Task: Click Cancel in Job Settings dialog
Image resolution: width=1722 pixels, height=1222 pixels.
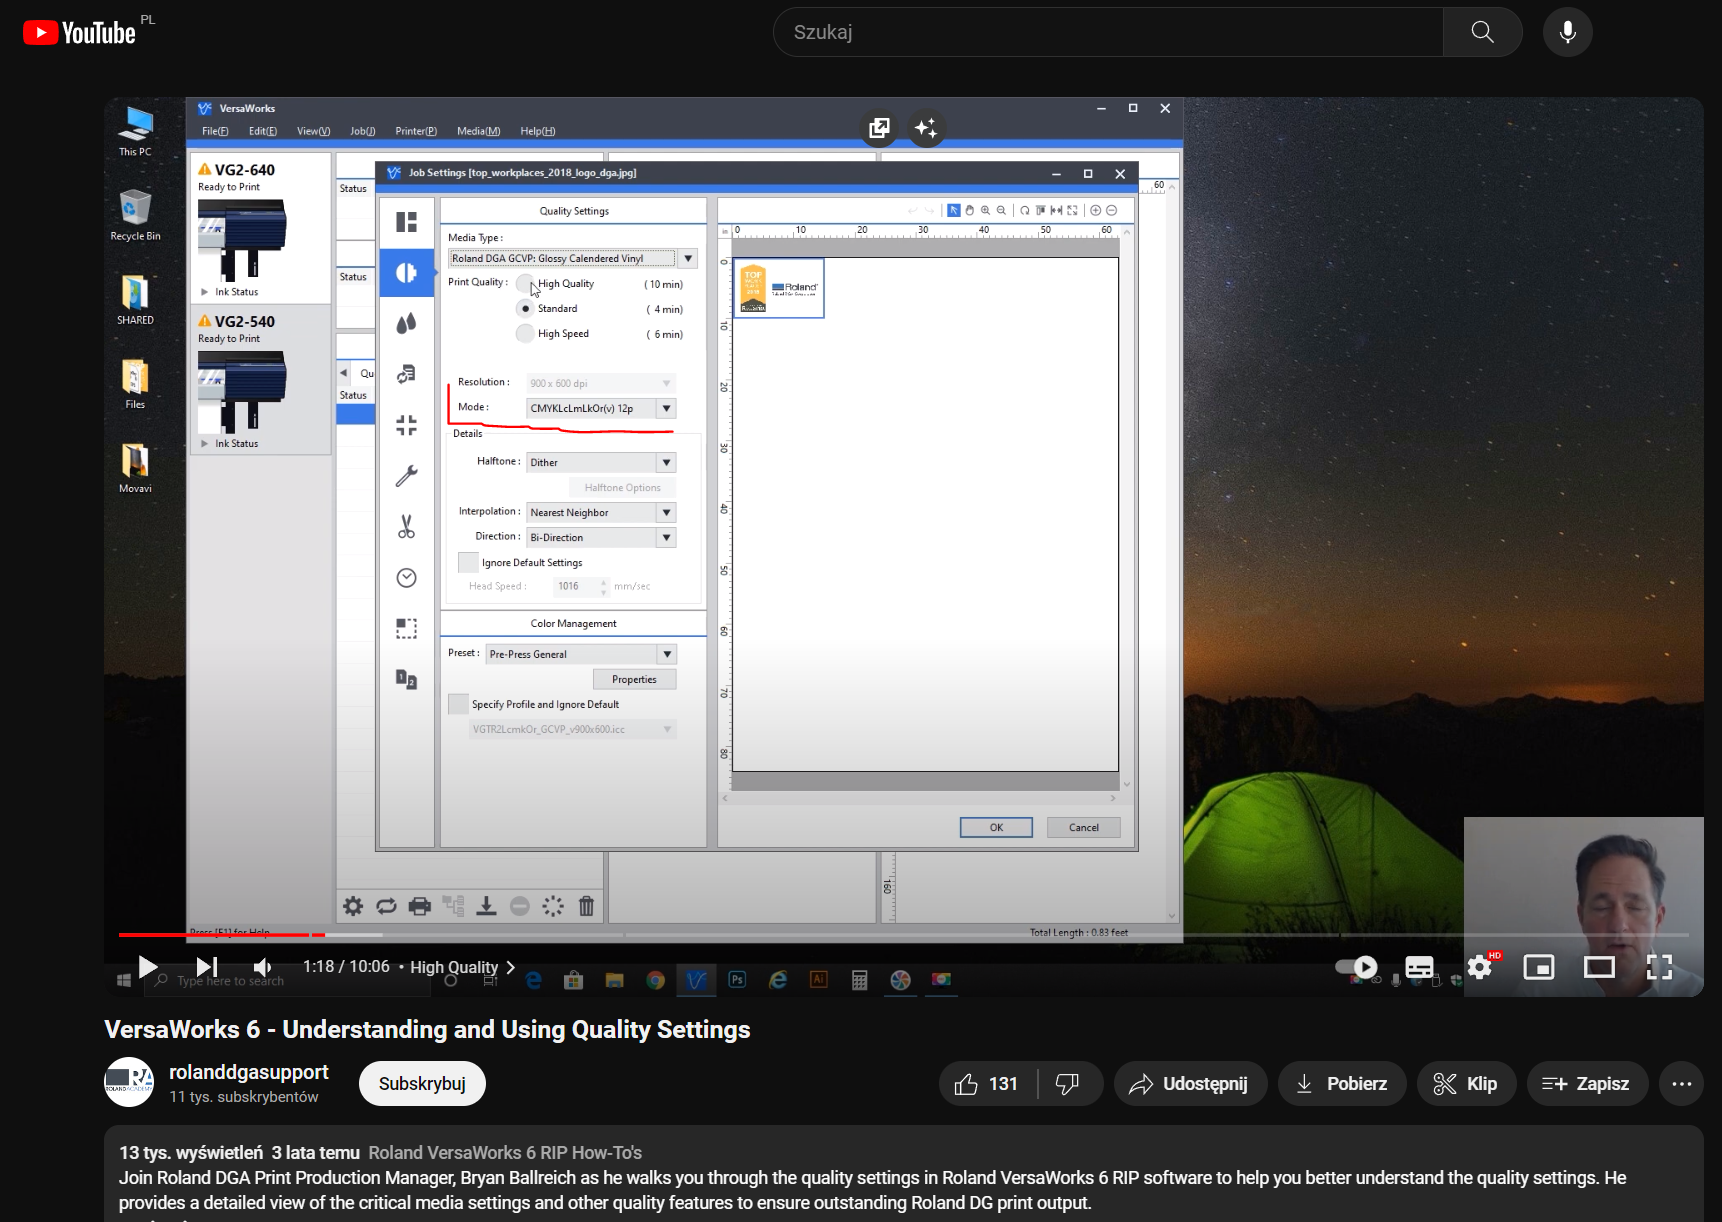Action: point(1084,827)
